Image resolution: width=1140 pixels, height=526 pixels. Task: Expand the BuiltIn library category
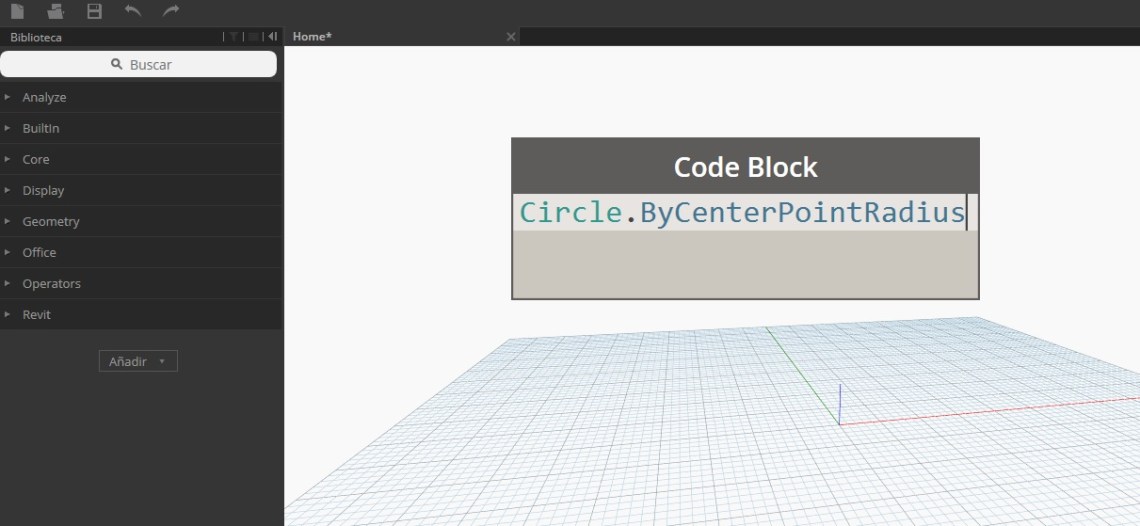pos(41,129)
